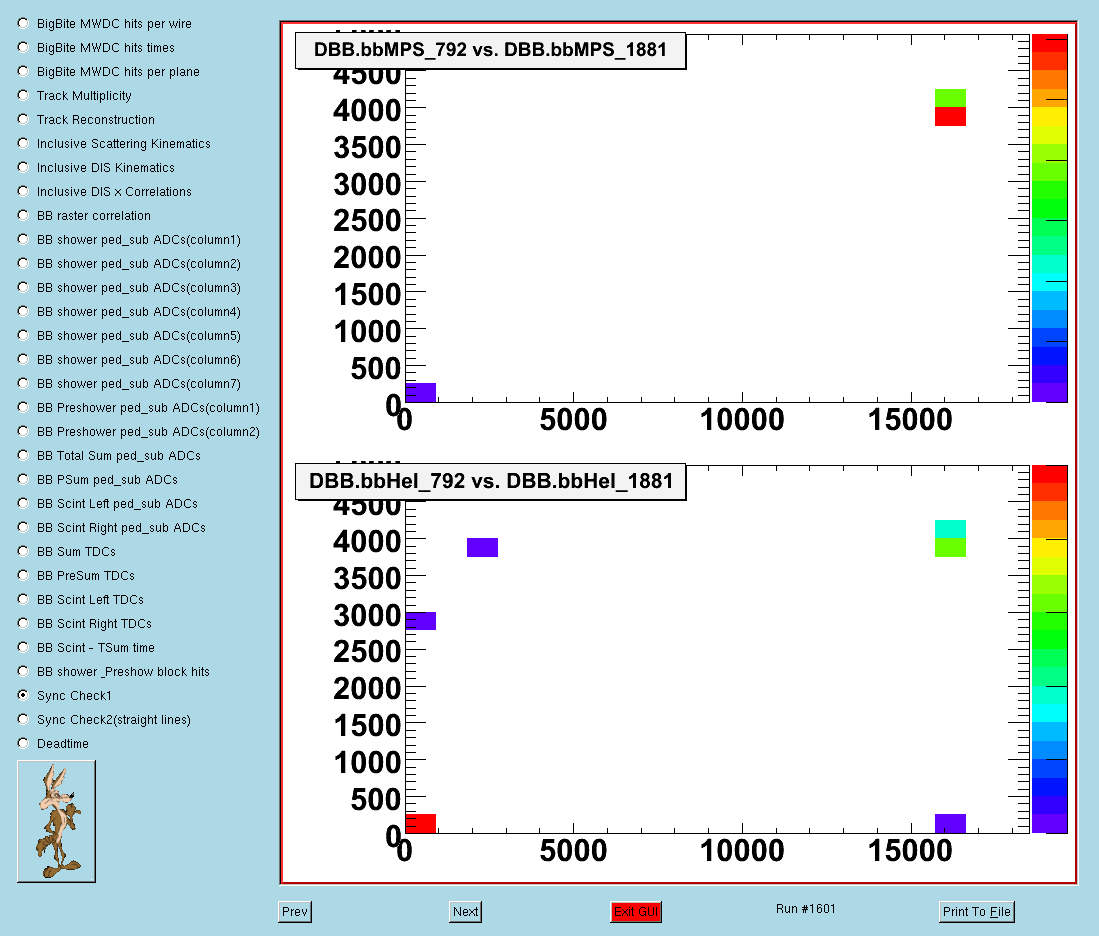Click the DBB.bbMPS_792 vs. DBB.bbMPS_1881 title box
This screenshot has width=1099, height=936.
[x=490, y=50]
